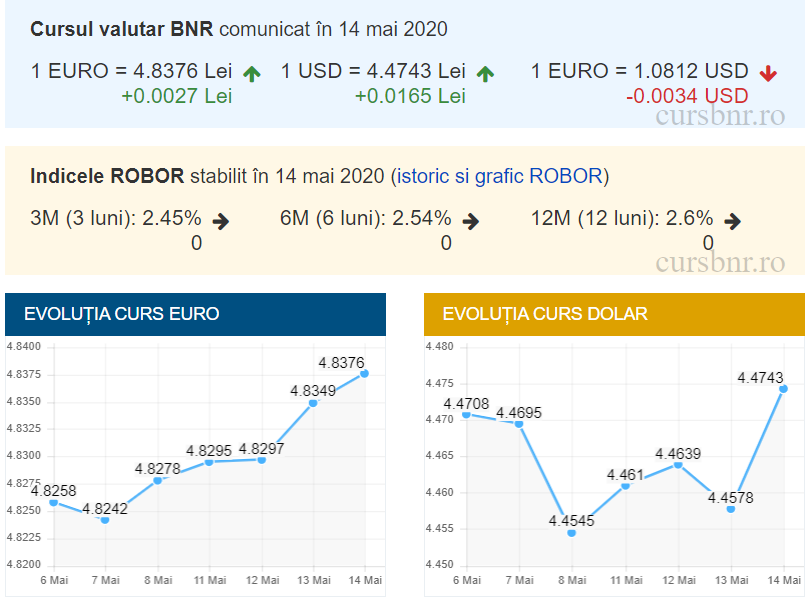Screen dimensions: 807x601
Task: Click the 'Cursul valutar BNR' heading
Action: (x=122, y=29)
